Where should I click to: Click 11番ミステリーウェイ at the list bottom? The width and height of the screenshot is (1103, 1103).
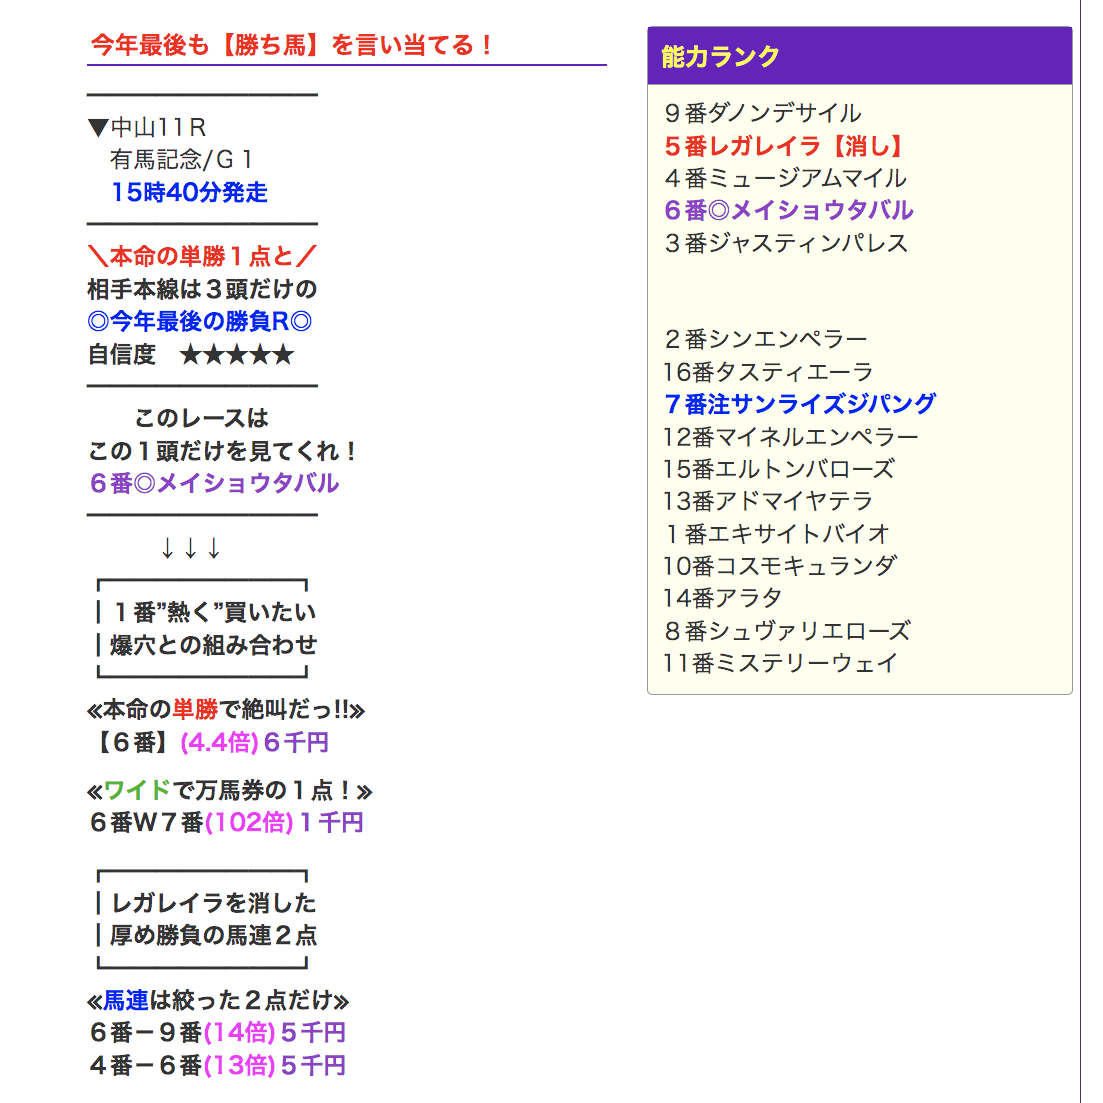780,663
